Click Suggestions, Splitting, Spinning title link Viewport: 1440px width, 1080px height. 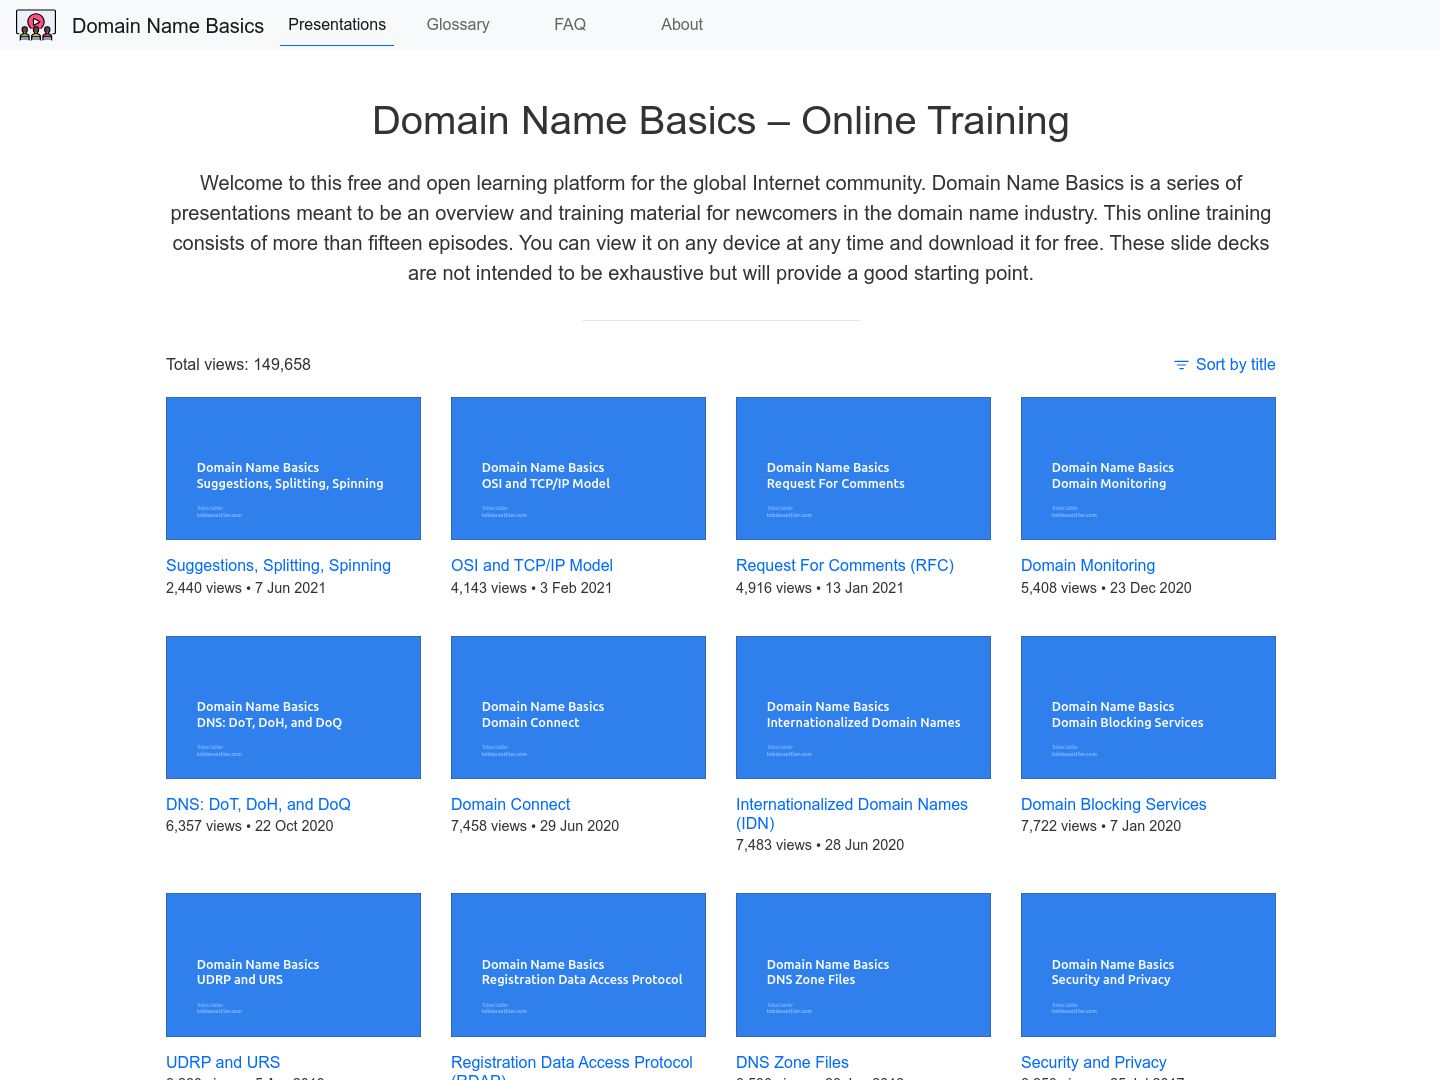(x=278, y=565)
